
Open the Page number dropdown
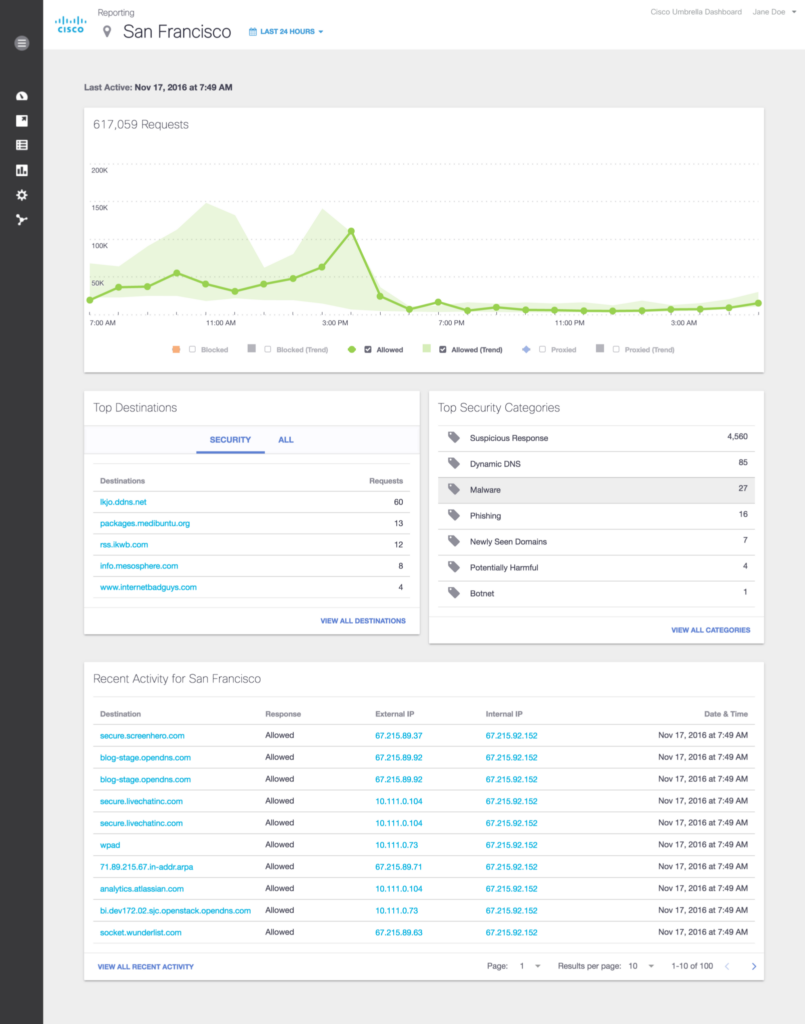point(529,966)
